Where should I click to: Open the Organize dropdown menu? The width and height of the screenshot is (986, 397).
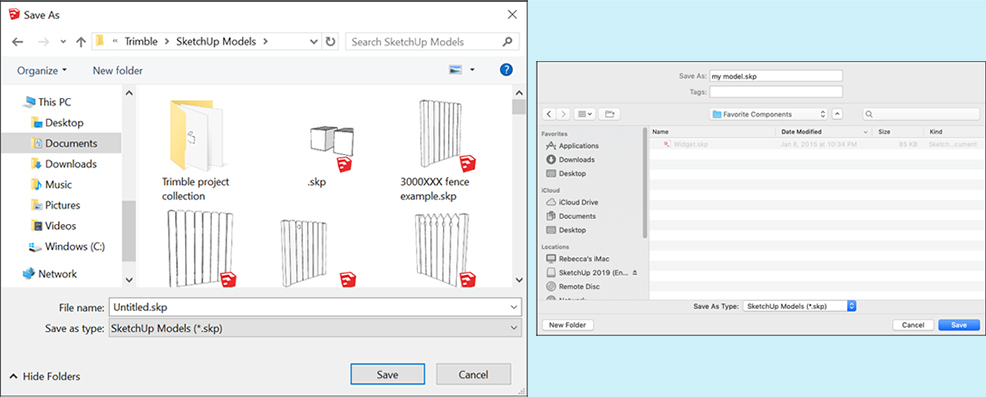(x=42, y=70)
